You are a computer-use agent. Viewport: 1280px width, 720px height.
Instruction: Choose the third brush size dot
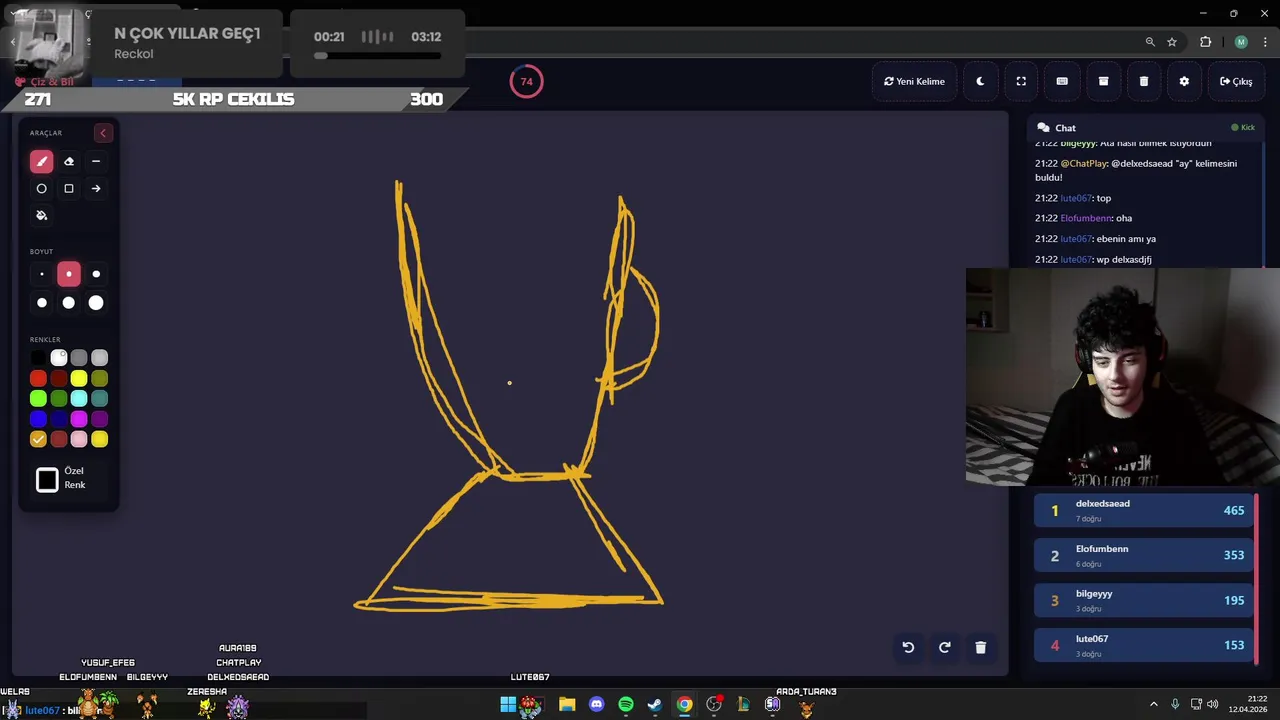point(96,274)
